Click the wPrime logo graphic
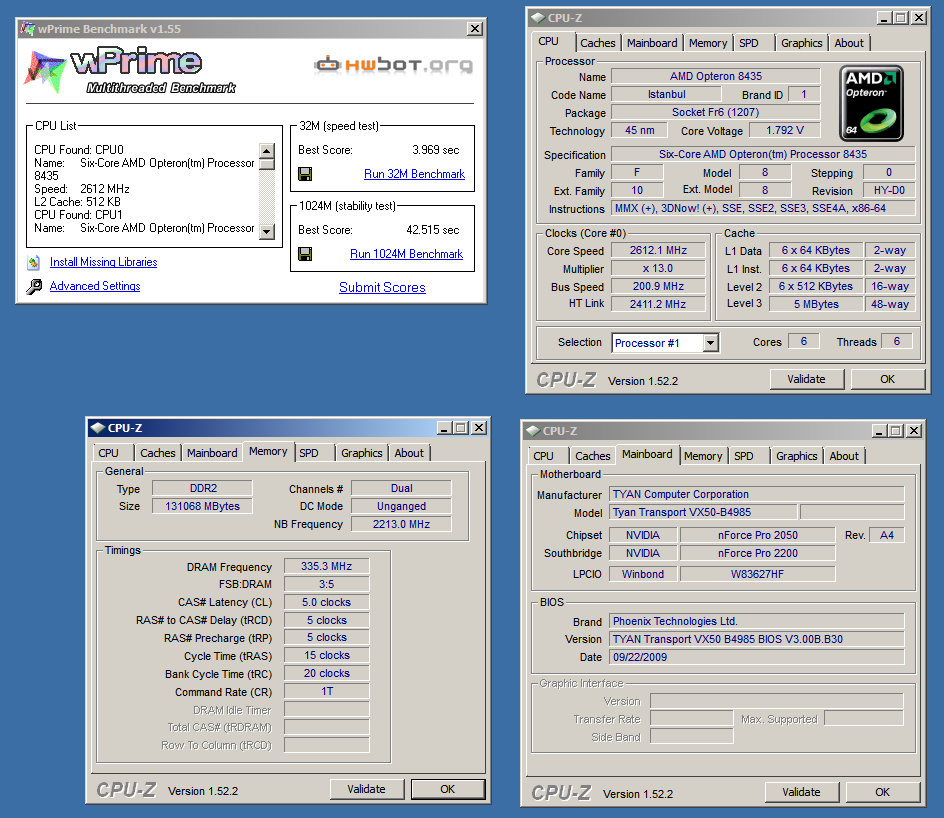 click(129, 71)
